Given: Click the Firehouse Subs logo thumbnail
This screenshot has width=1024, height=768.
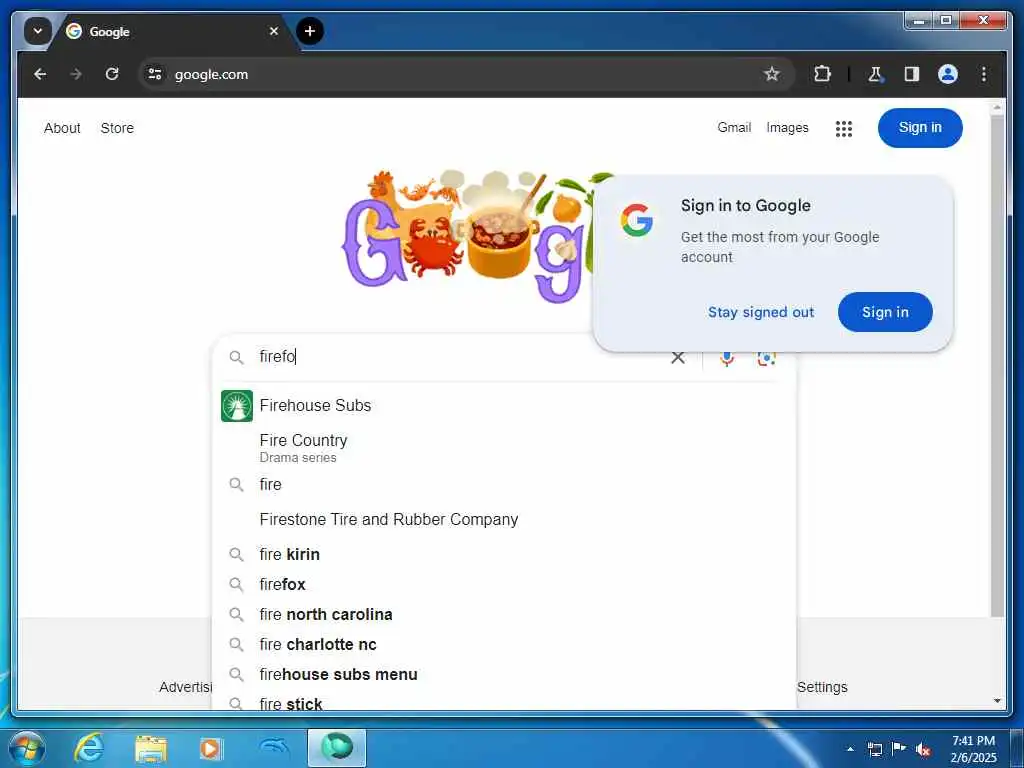Looking at the screenshot, I should pos(236,406).
